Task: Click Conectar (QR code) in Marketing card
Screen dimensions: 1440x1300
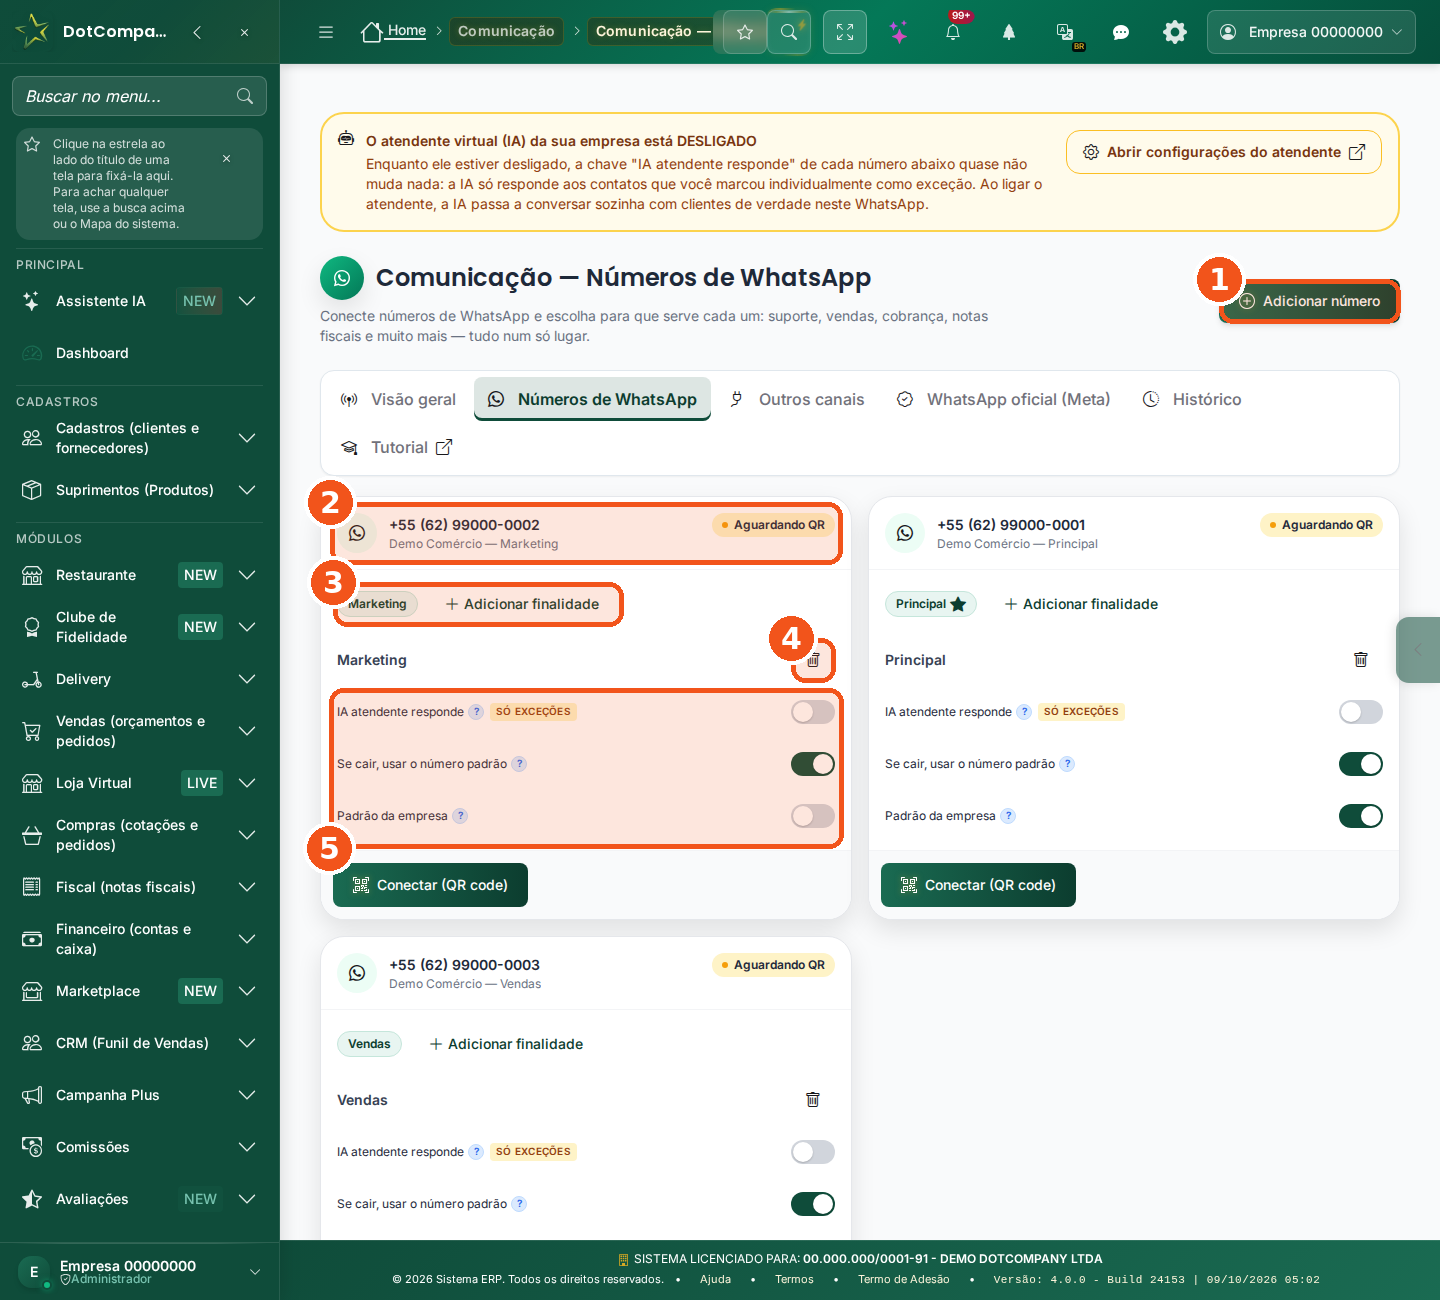Action: point(430,885)
